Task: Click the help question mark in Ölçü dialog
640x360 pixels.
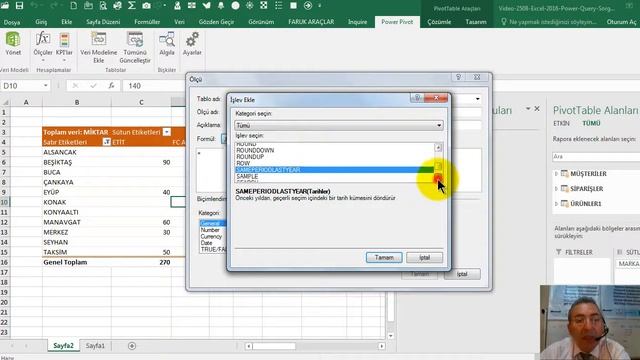Action: [458, 77]
